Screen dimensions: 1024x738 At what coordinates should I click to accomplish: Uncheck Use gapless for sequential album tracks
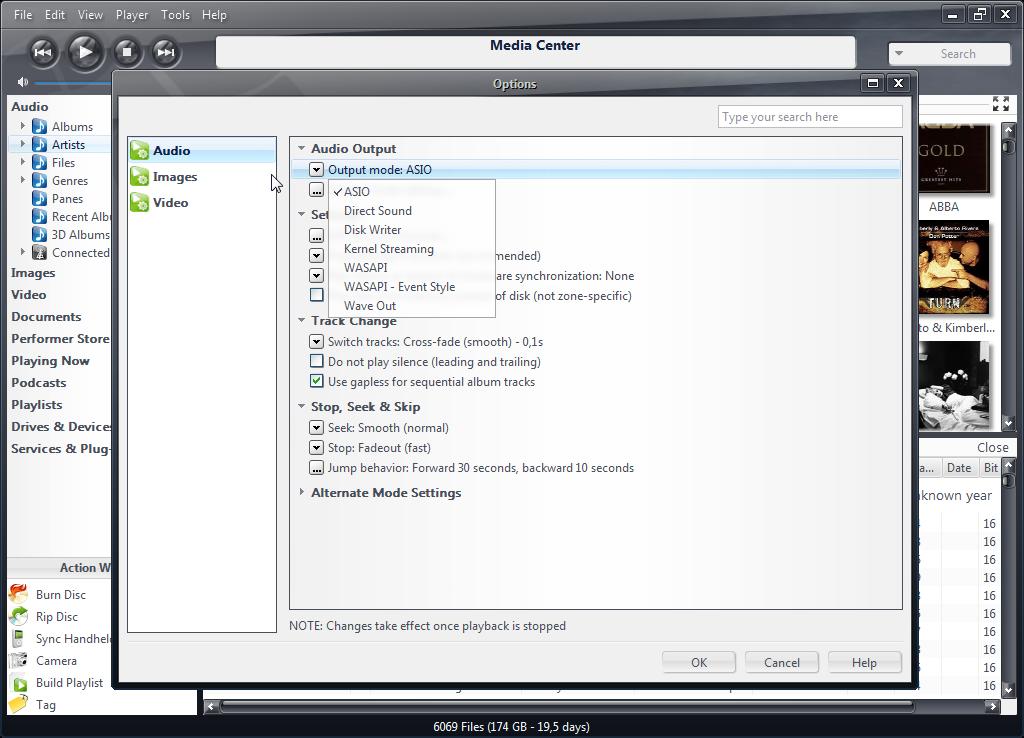(317, 382)
